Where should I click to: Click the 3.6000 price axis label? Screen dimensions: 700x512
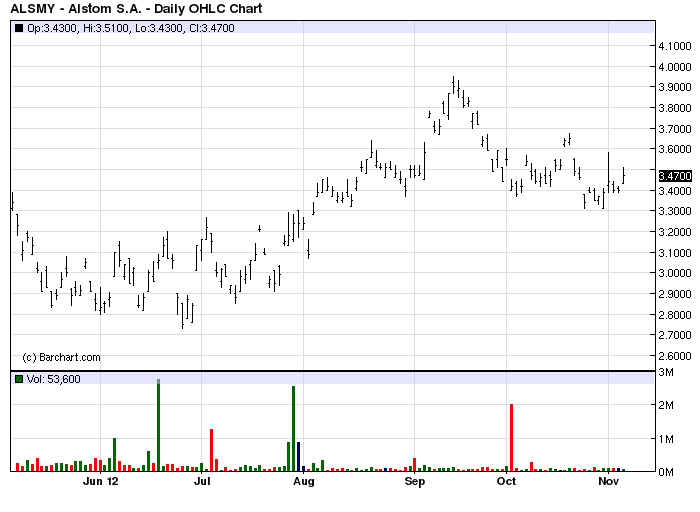point(675,149)
